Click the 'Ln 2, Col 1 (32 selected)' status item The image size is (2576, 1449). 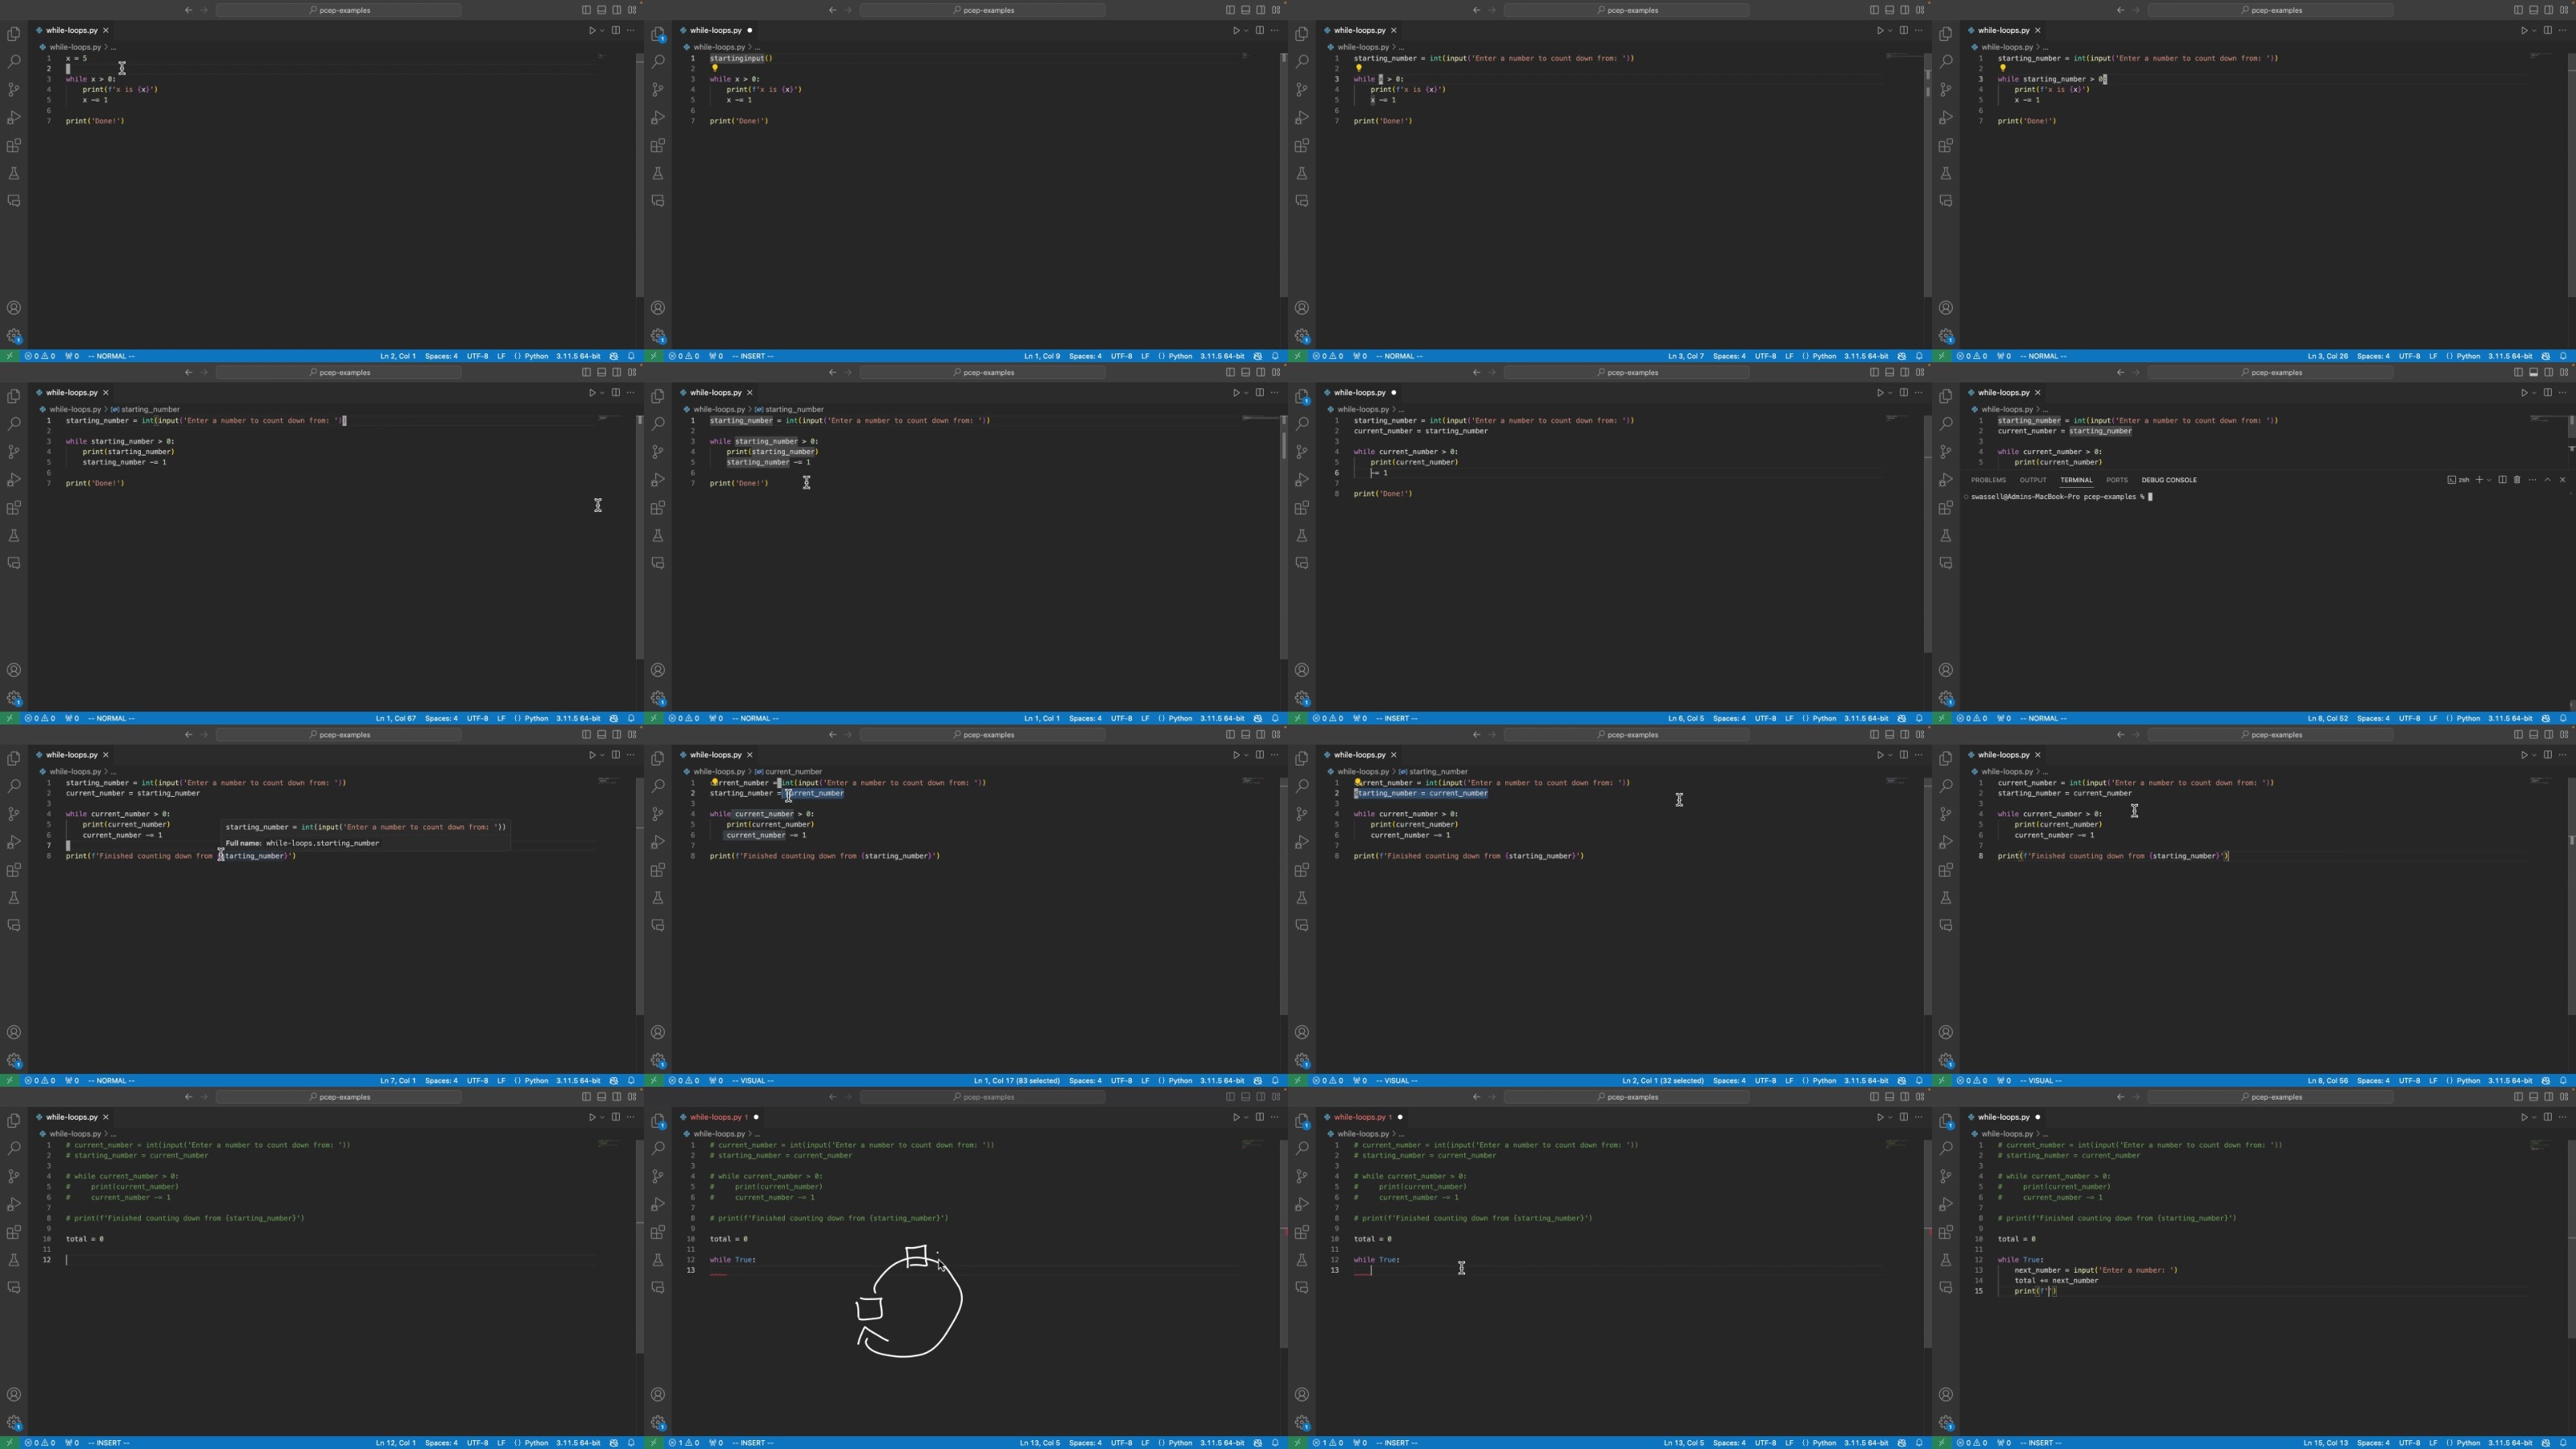coord(1662,1081)
